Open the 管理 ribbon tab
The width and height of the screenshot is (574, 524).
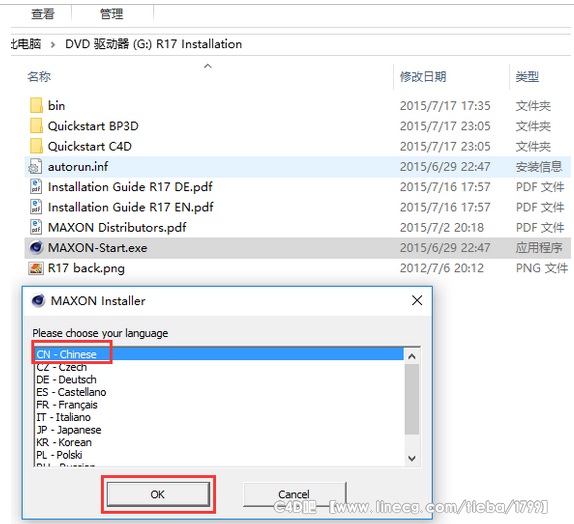(112, 14)
